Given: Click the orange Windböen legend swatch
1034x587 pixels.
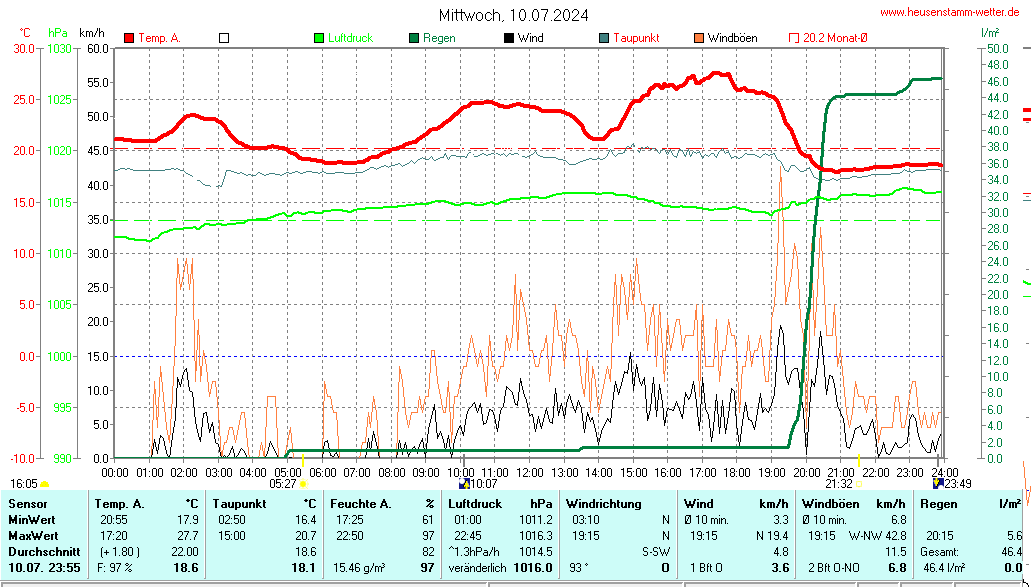Looking at the screenshot, I should pyautogui.click(x=698, y=38).
